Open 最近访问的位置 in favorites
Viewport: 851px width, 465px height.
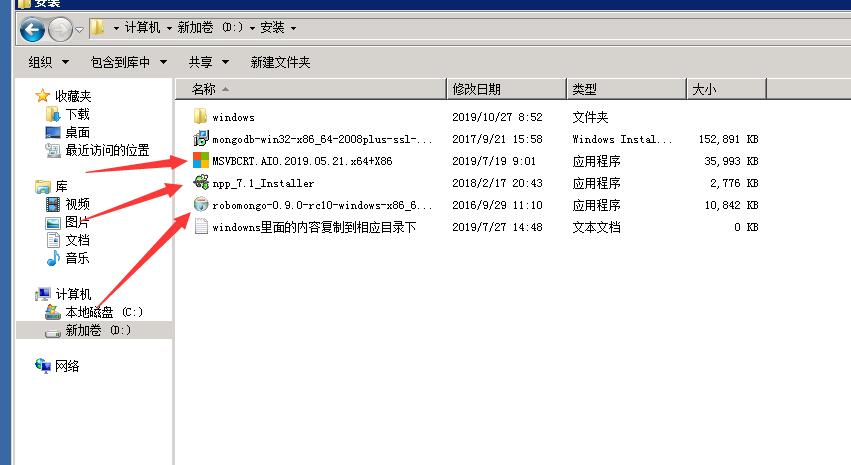107,151
